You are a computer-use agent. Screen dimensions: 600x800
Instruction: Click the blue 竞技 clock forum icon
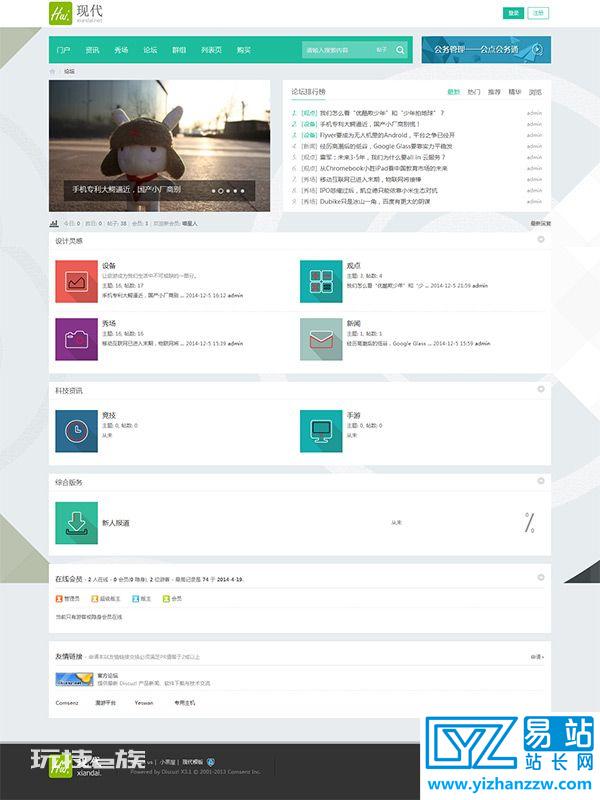(x=77, y=431)
